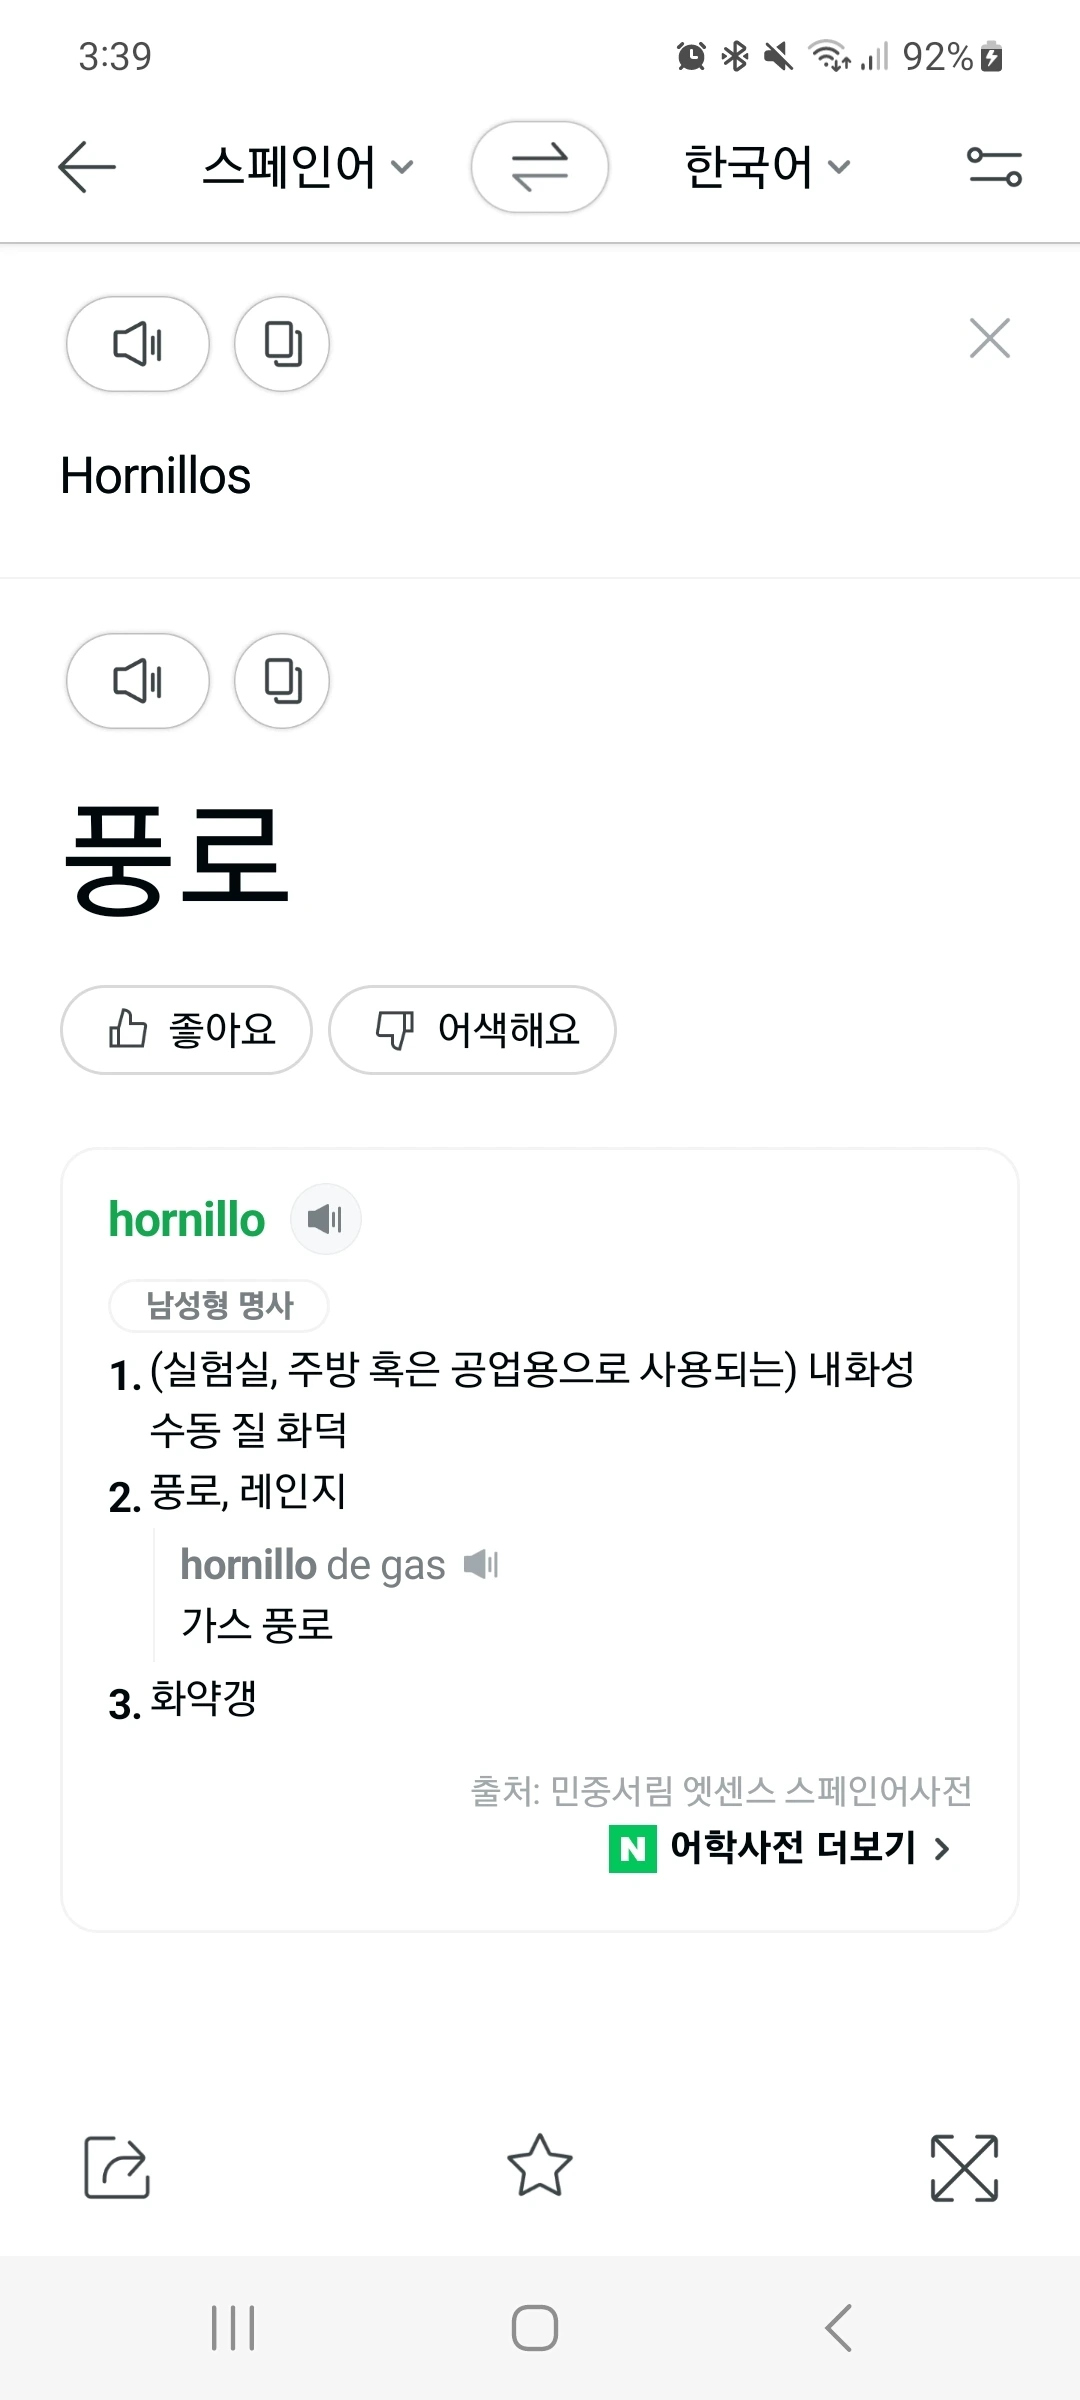Screen dimensions: 1080x2400
Task: Play pronunciation of dictionary word hornillo
Action: pos(325,1219)
